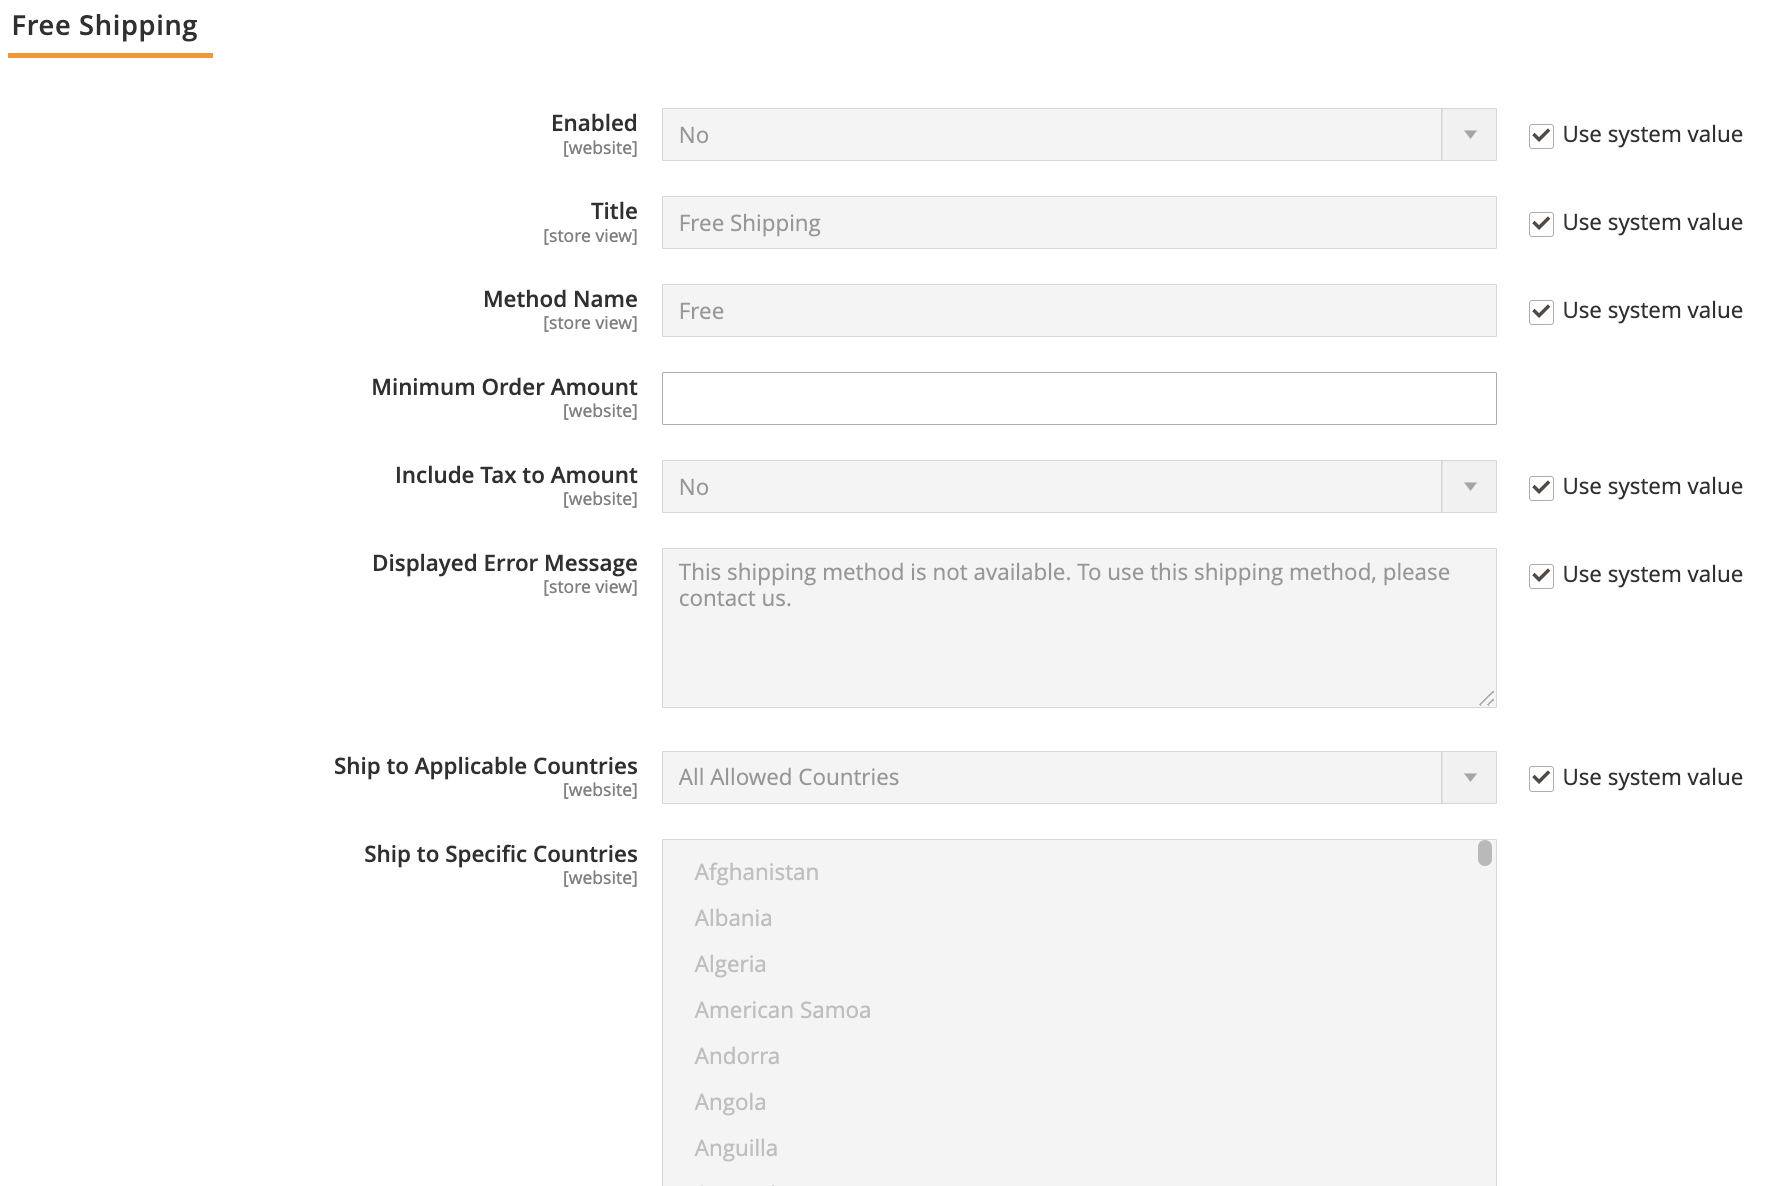Click the textarea resize handle
This screenshot has height=1186, width=1768.
[x=1488, y=699]
